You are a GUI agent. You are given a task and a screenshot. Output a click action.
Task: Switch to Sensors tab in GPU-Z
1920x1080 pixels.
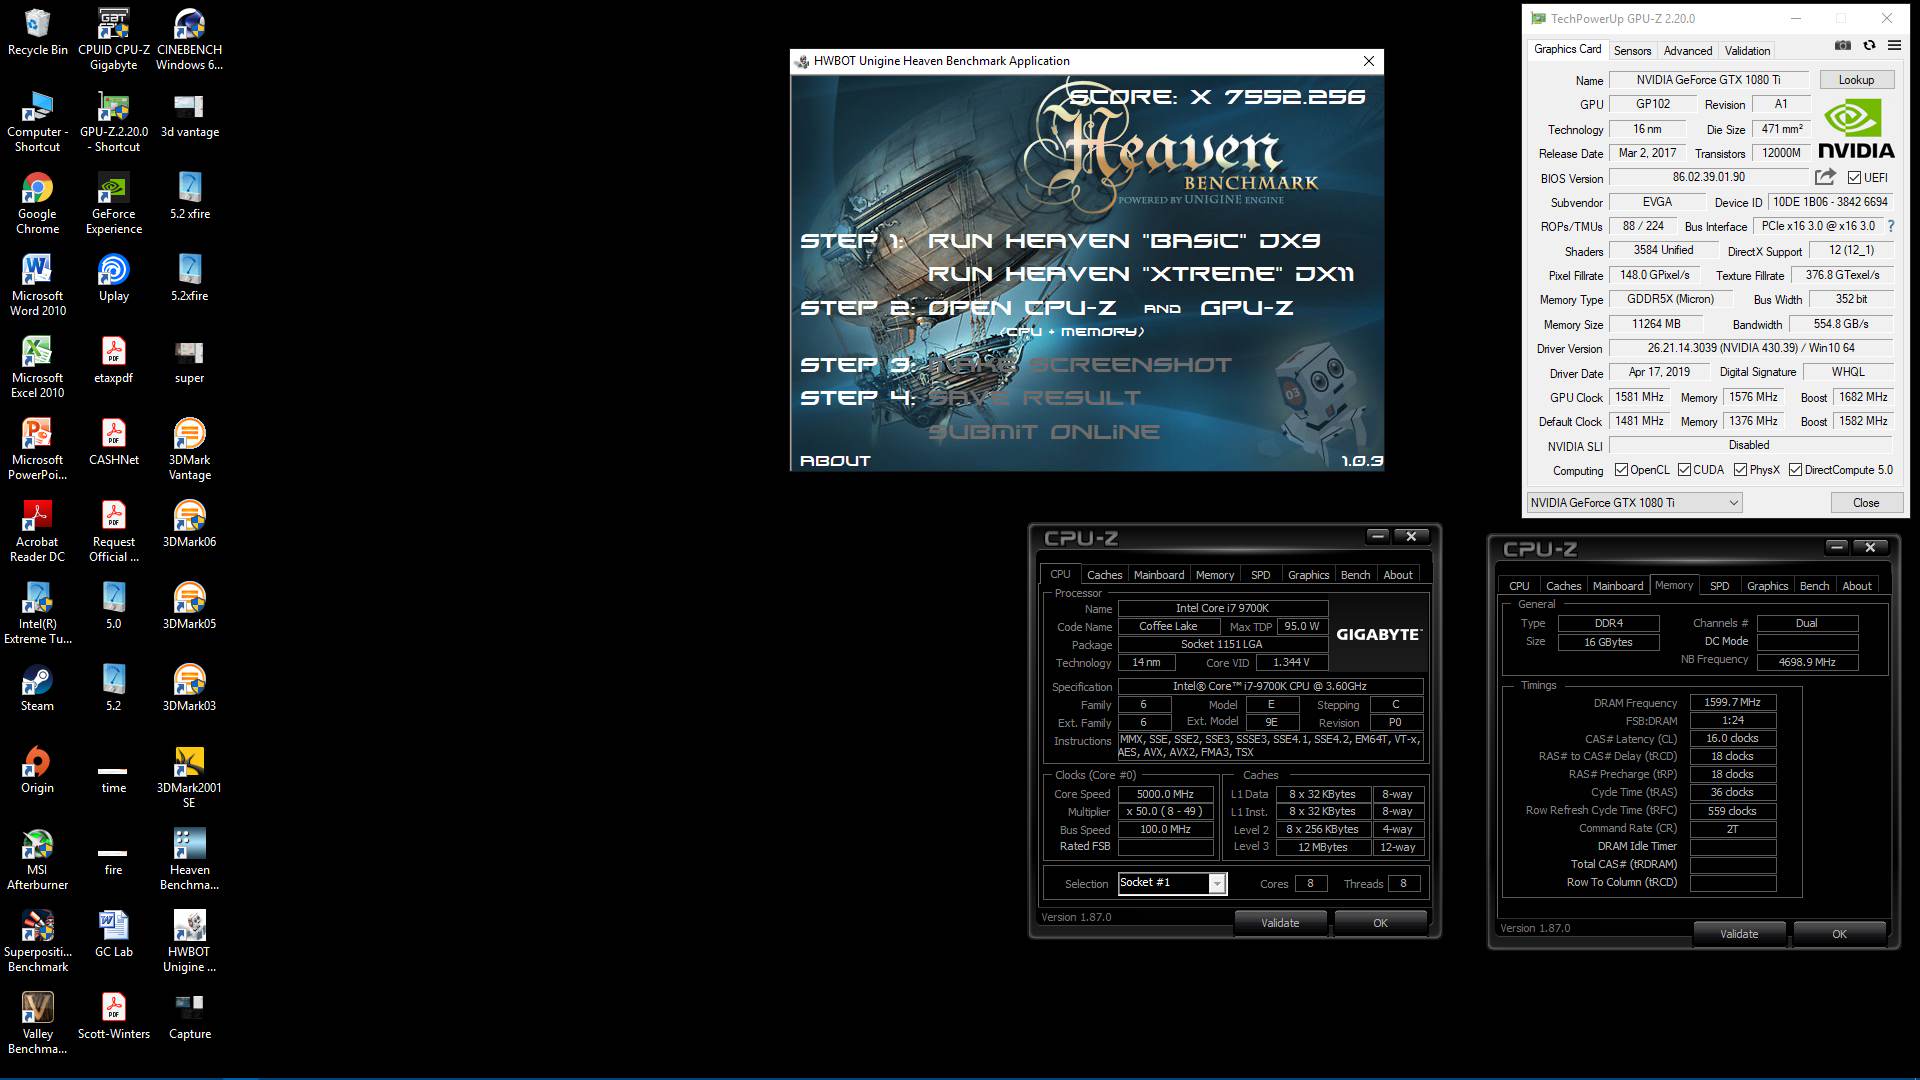click(1632, 51)
